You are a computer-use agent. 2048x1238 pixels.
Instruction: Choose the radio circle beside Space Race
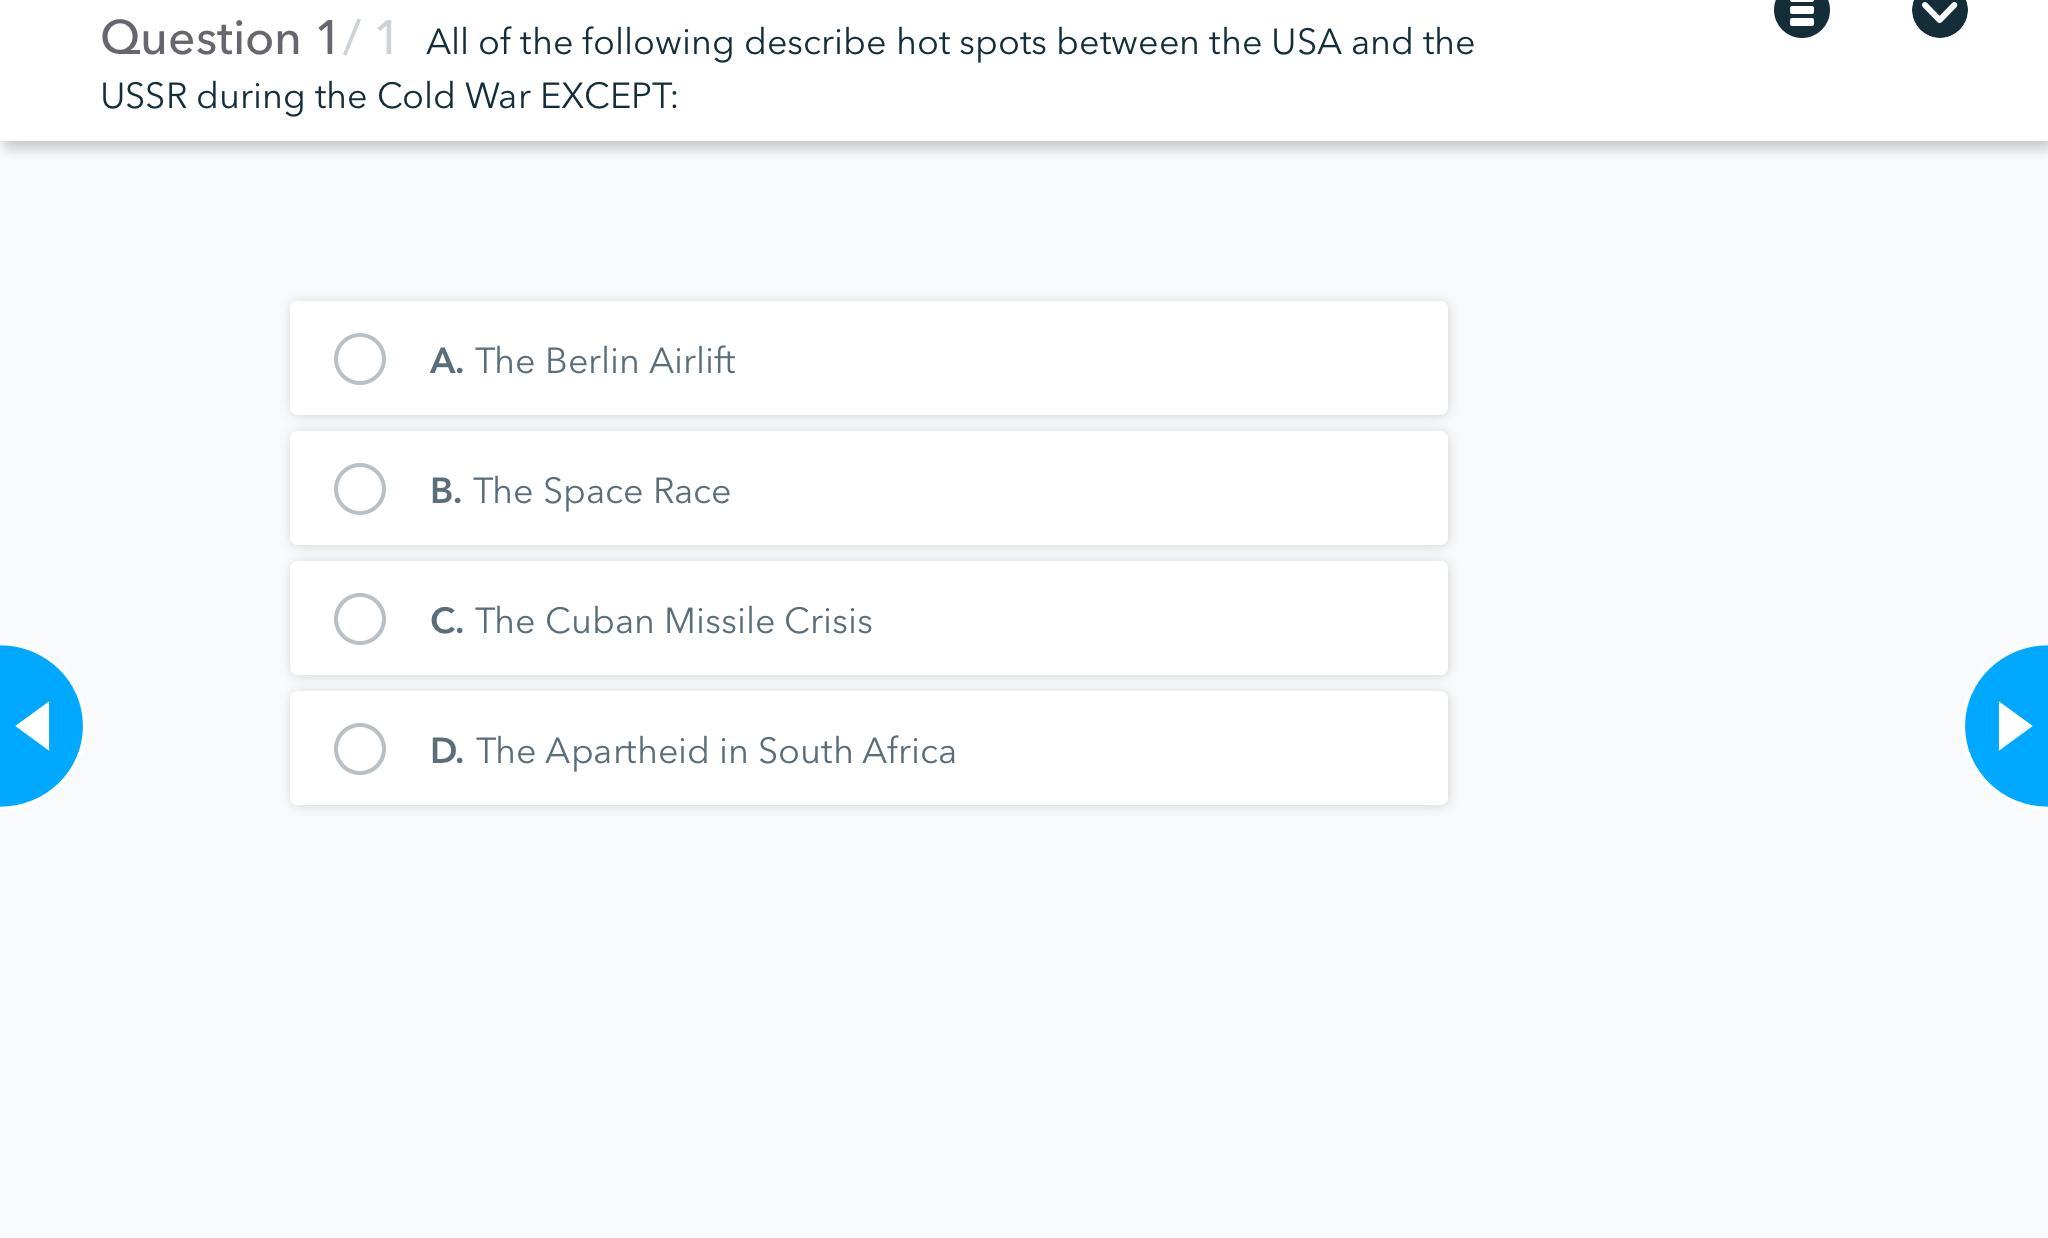[360, 489]
